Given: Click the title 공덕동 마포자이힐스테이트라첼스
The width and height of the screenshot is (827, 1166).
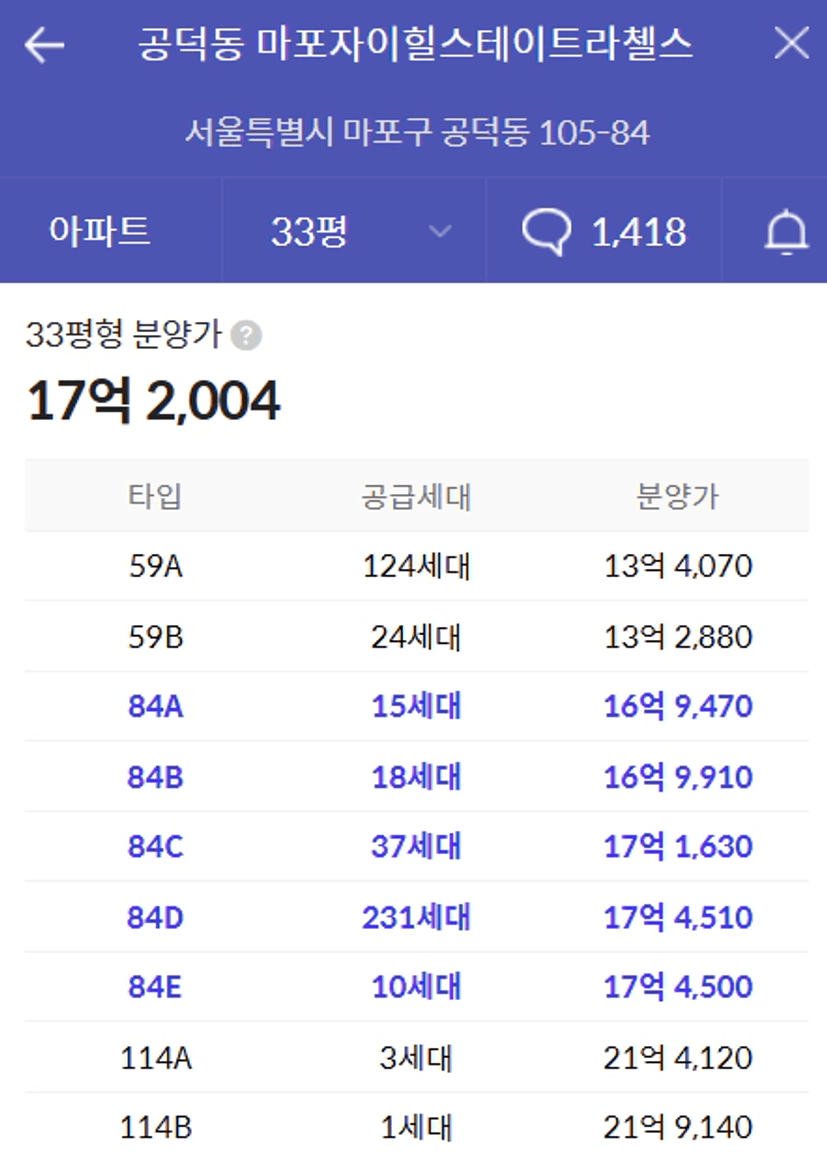Looking at the screenshot, I should click(x=415, y=44).
